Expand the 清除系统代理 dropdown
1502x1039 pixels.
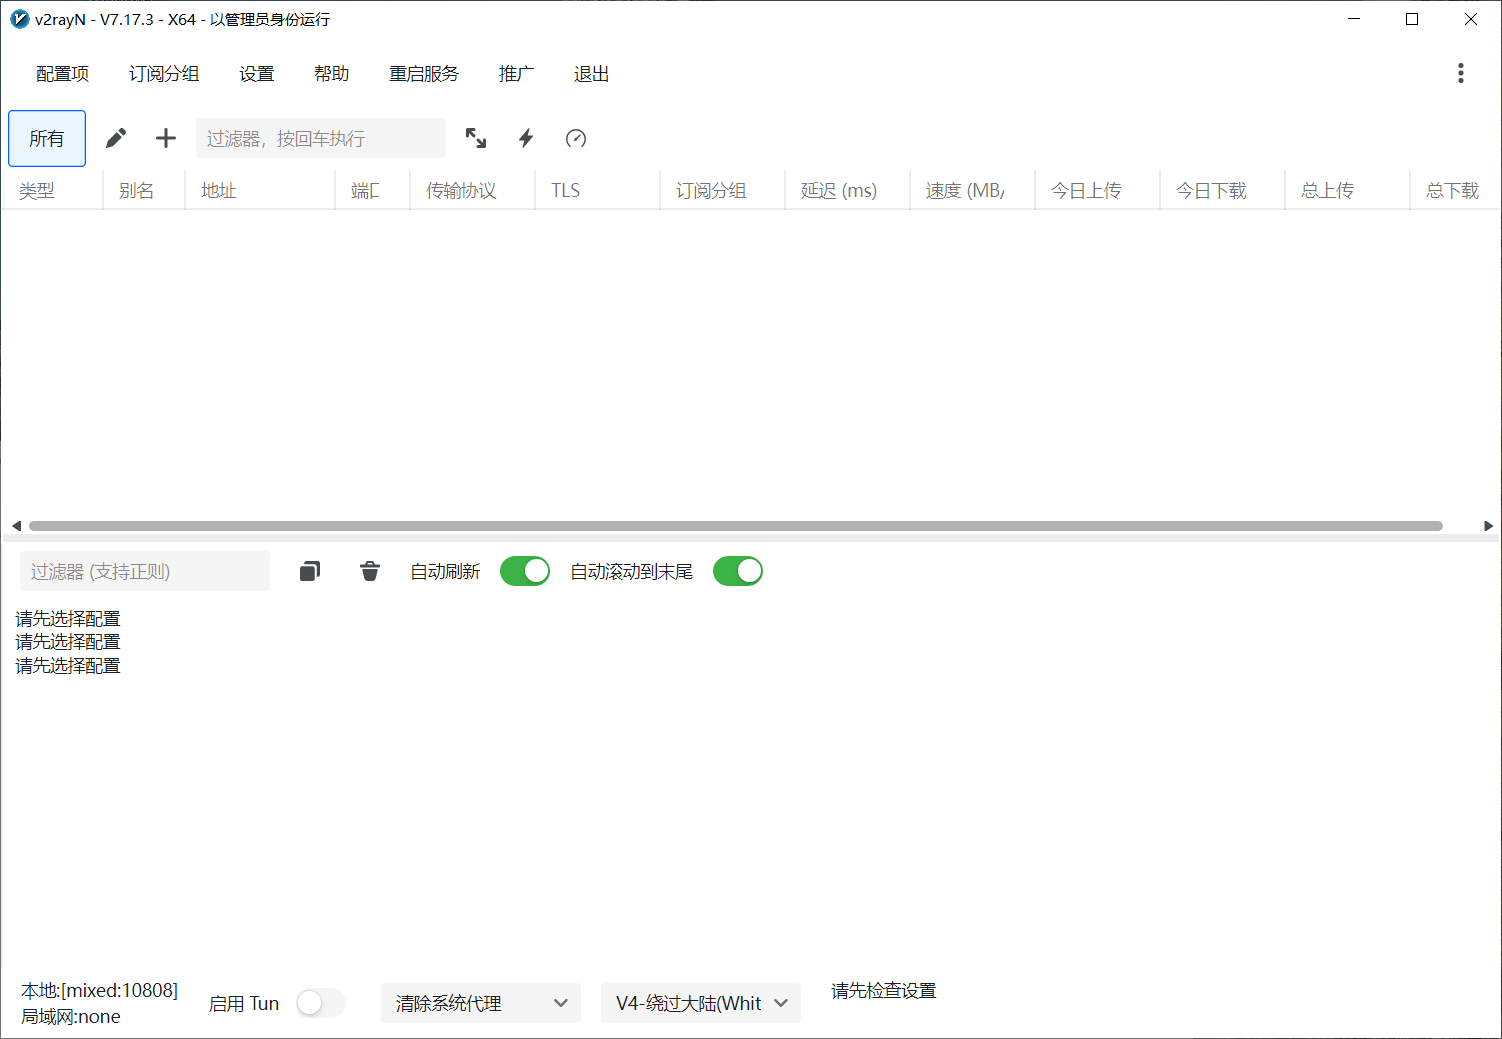coord(481,1003)
